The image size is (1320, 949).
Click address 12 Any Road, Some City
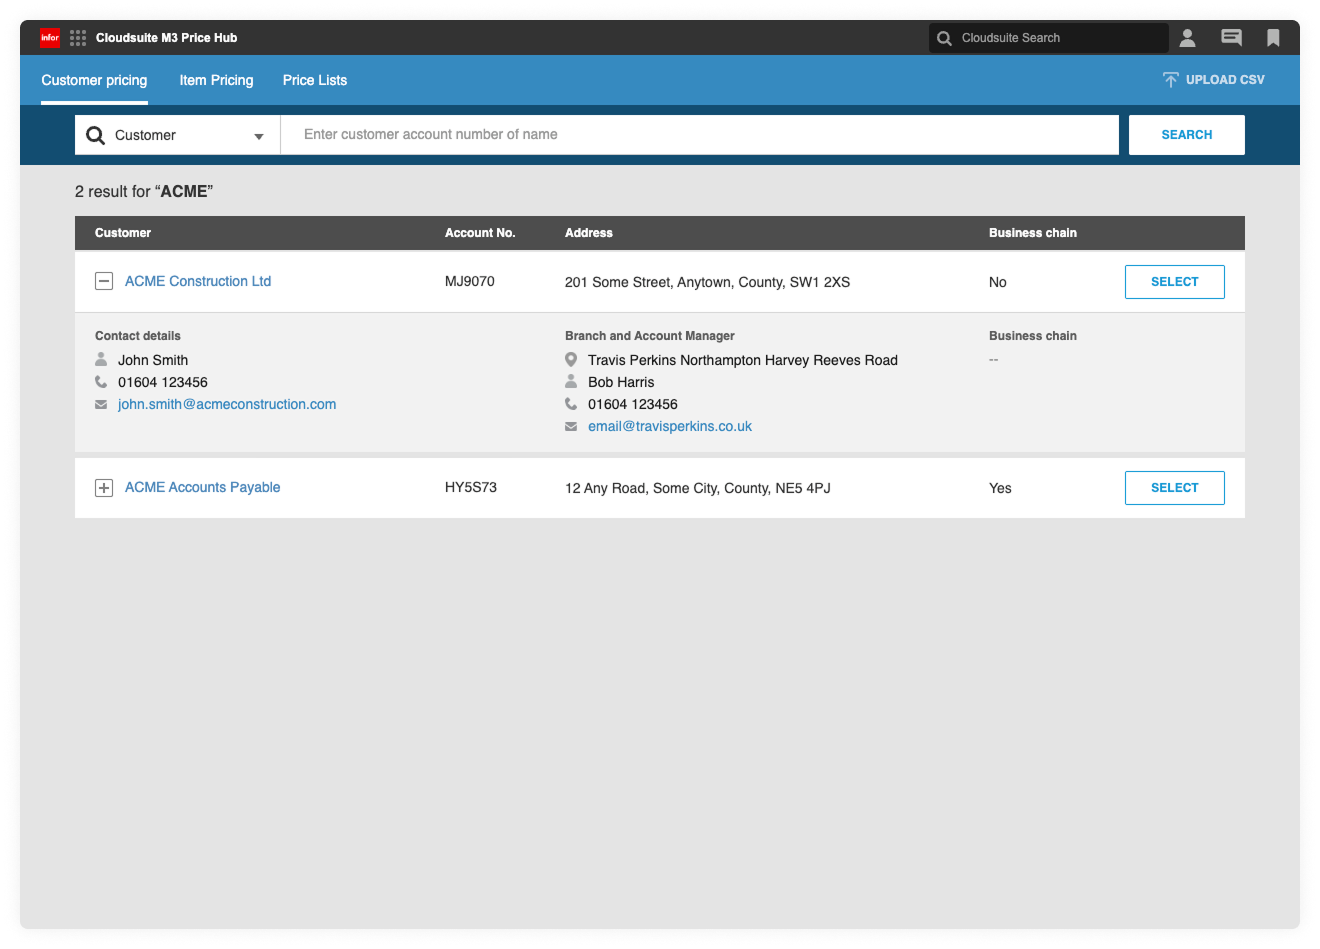[698, 488]
